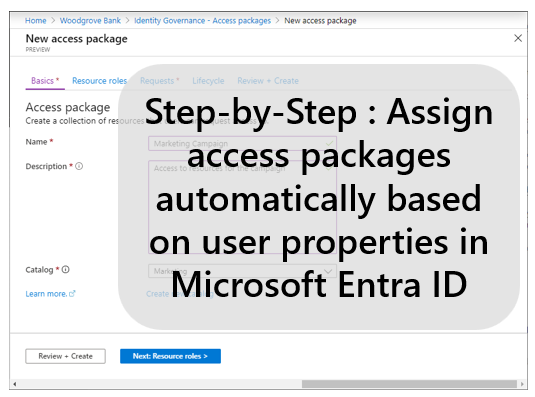Image resolution: width=535 pixels, height=397 pixels.
Task: Open the Catalog dropdown
Action: [x=242, y=271]
